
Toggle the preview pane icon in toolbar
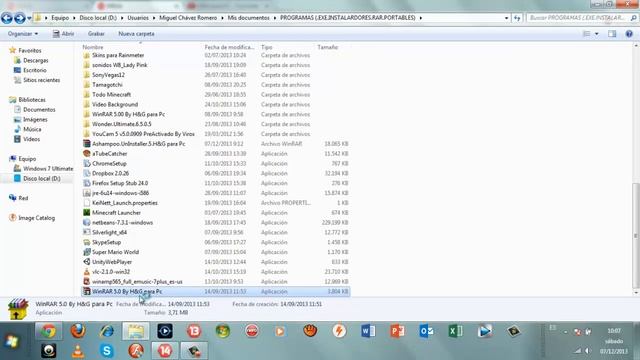[612, 34]
